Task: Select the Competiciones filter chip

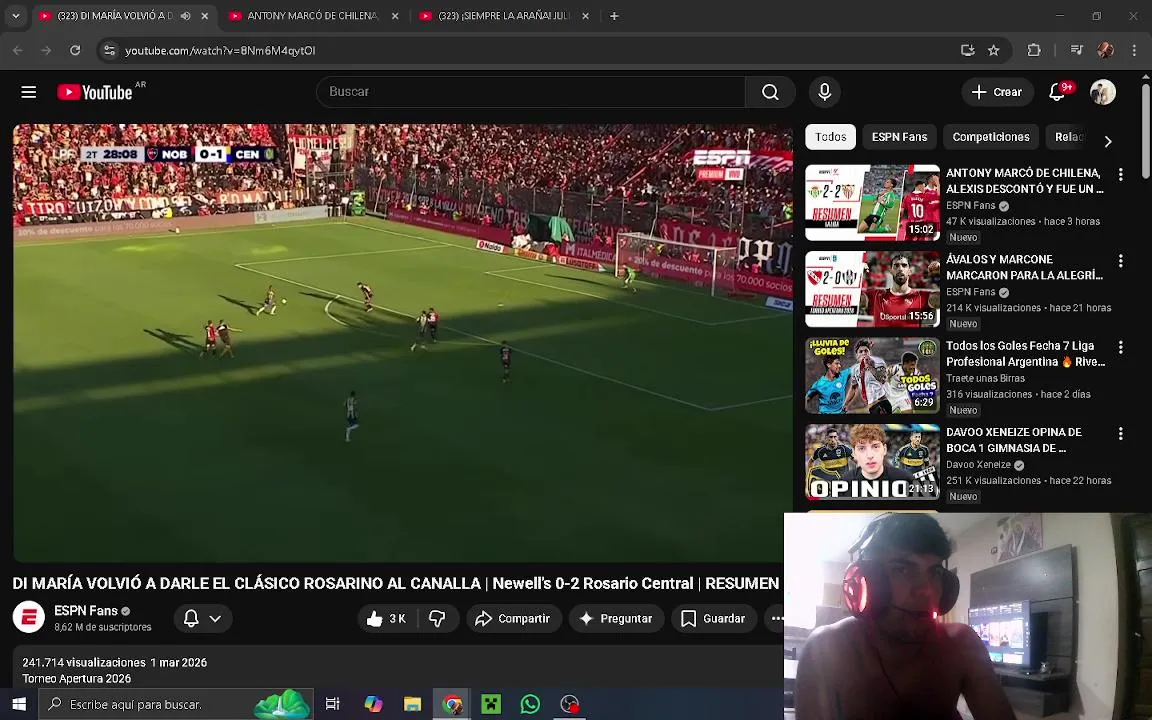Action: 990,137
